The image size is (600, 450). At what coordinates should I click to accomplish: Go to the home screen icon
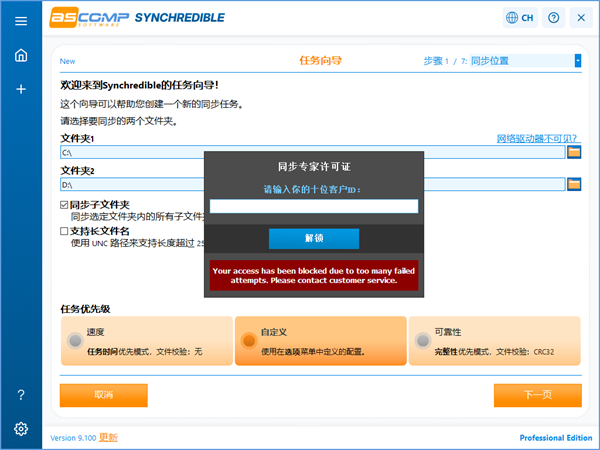click(21, 55)
